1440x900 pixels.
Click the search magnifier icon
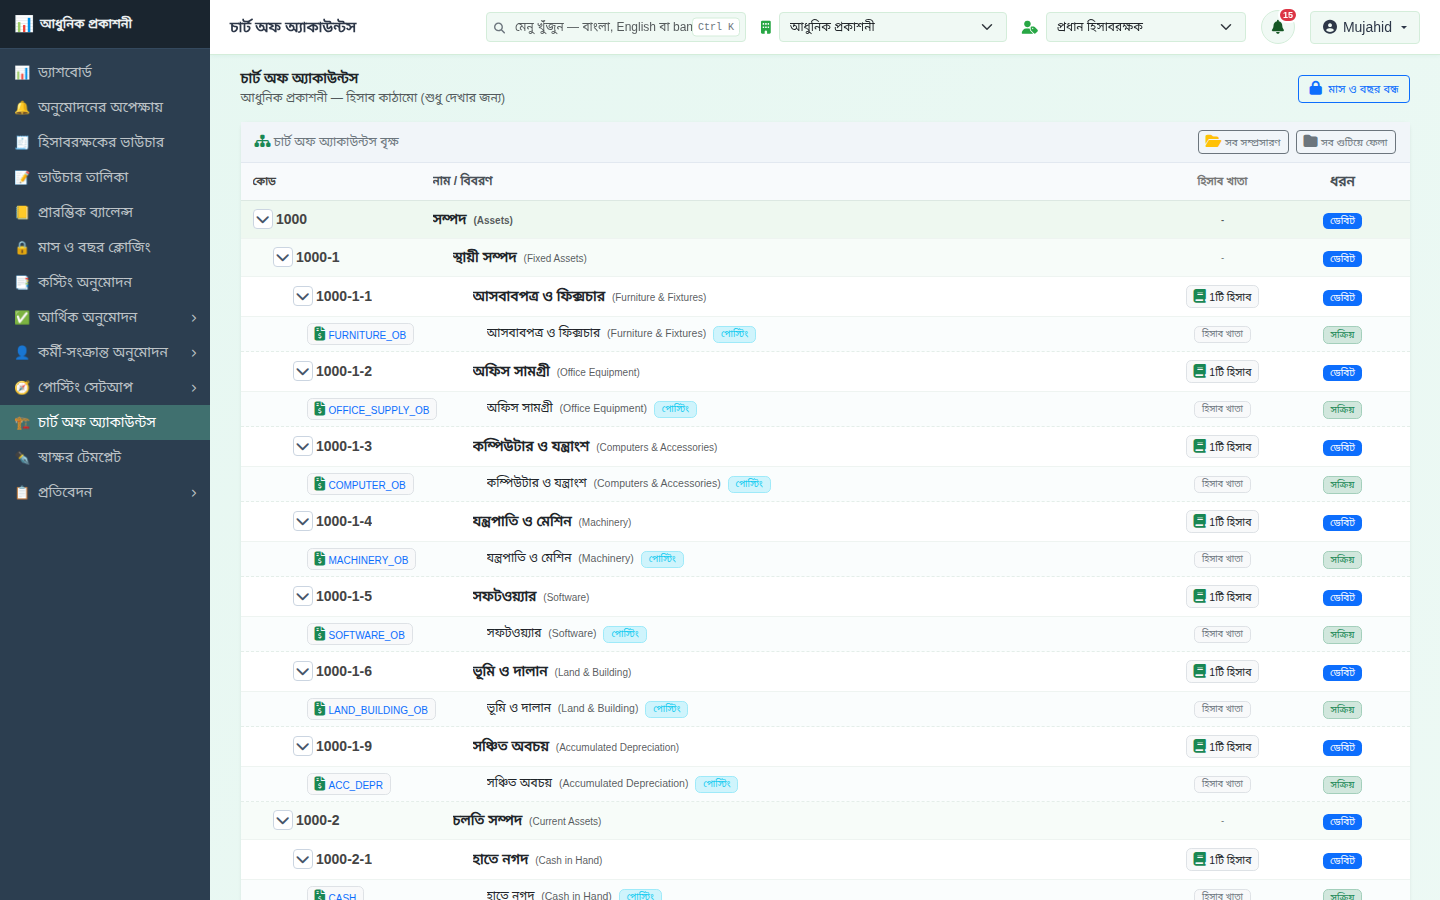pos(500,27)
